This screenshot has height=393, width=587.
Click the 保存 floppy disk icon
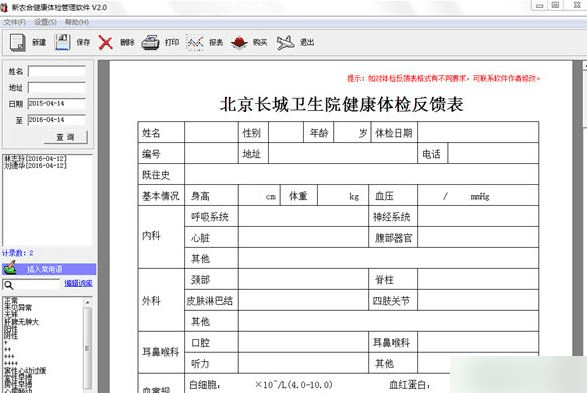click(63, 42)
